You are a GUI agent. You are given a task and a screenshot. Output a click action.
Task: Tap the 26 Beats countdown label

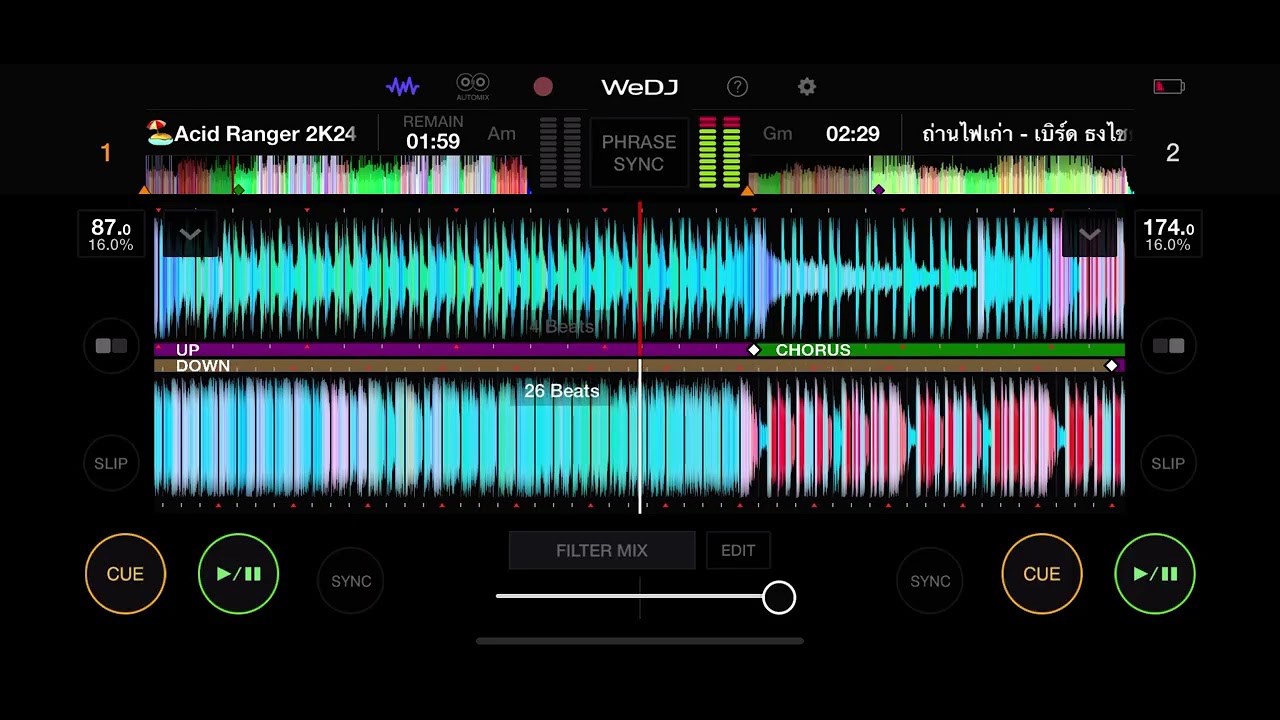click(x=562, y=391)
